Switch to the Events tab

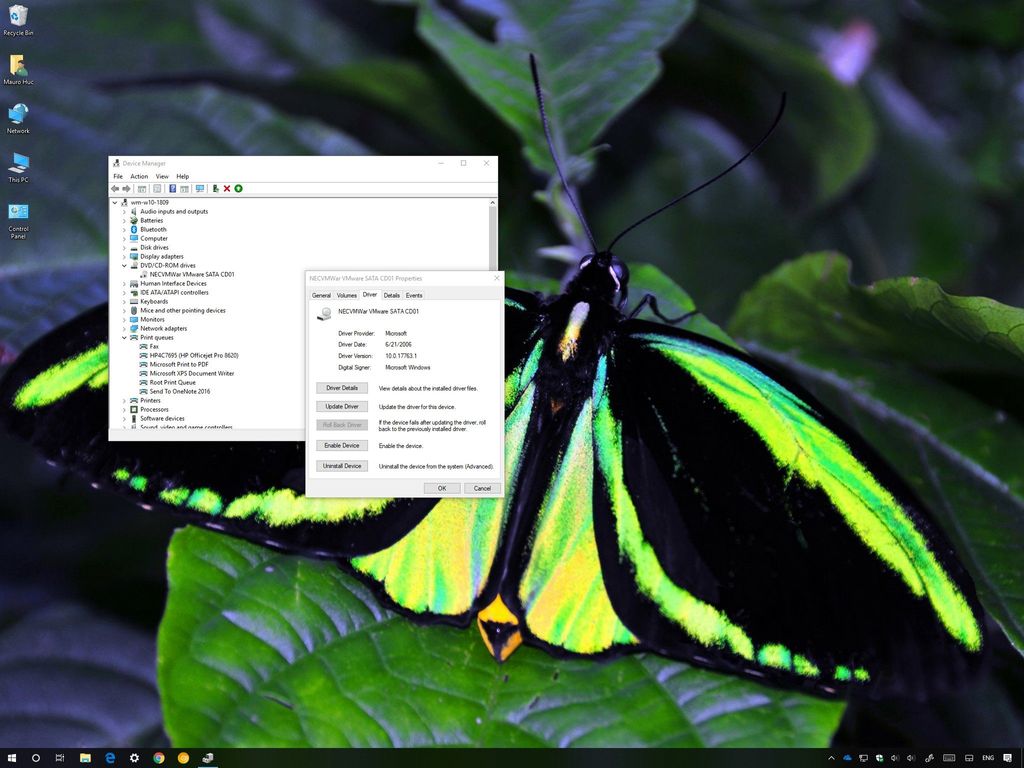[x=415, y=295]
